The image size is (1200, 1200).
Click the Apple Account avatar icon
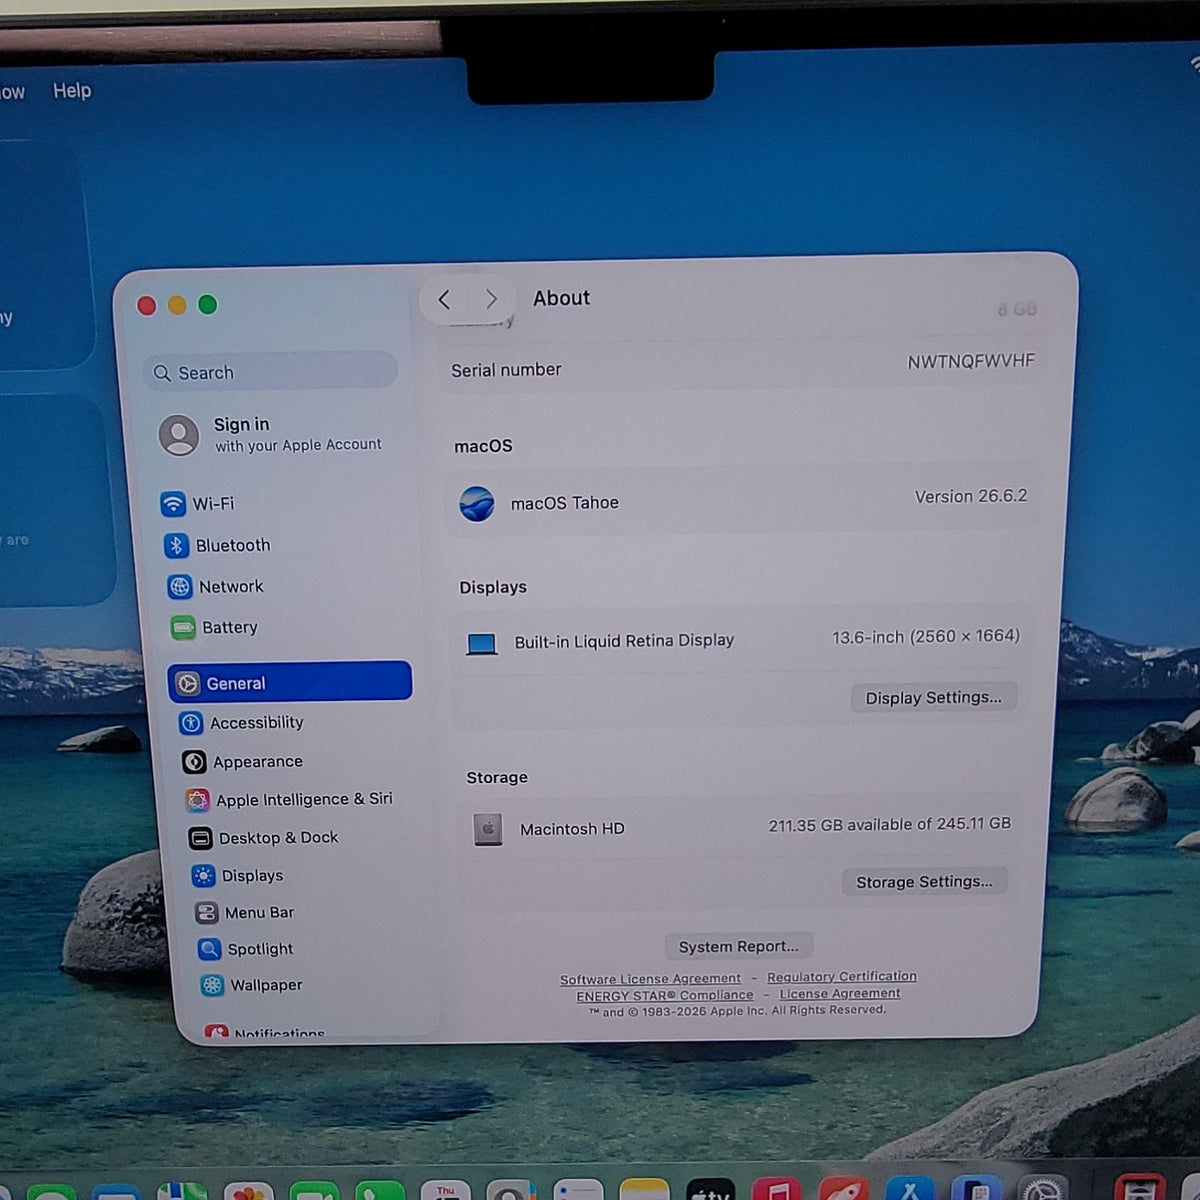tap(179, 435)
